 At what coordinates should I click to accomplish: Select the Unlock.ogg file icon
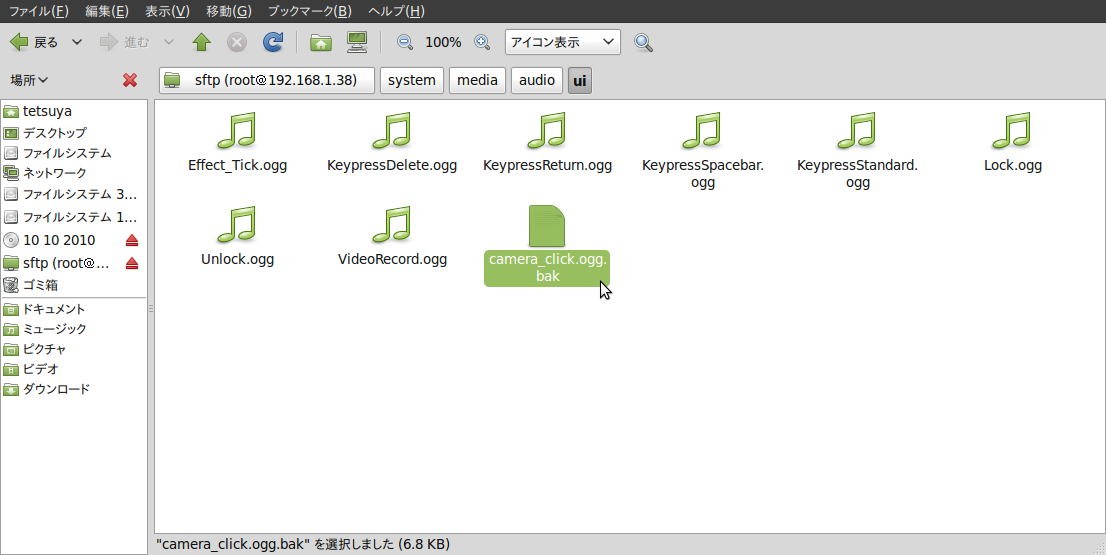(237, 224)
